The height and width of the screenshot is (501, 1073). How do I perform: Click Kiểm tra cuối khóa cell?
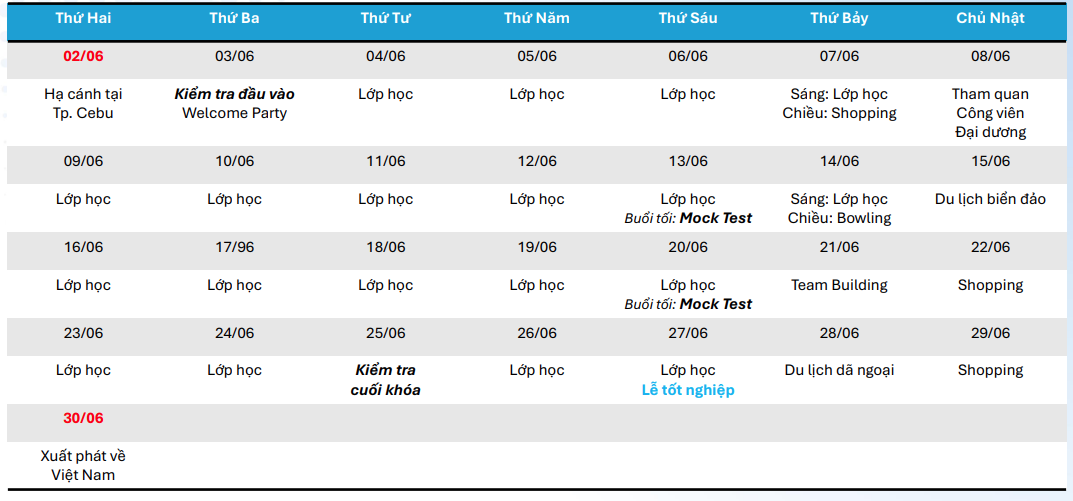pos(386,380)
